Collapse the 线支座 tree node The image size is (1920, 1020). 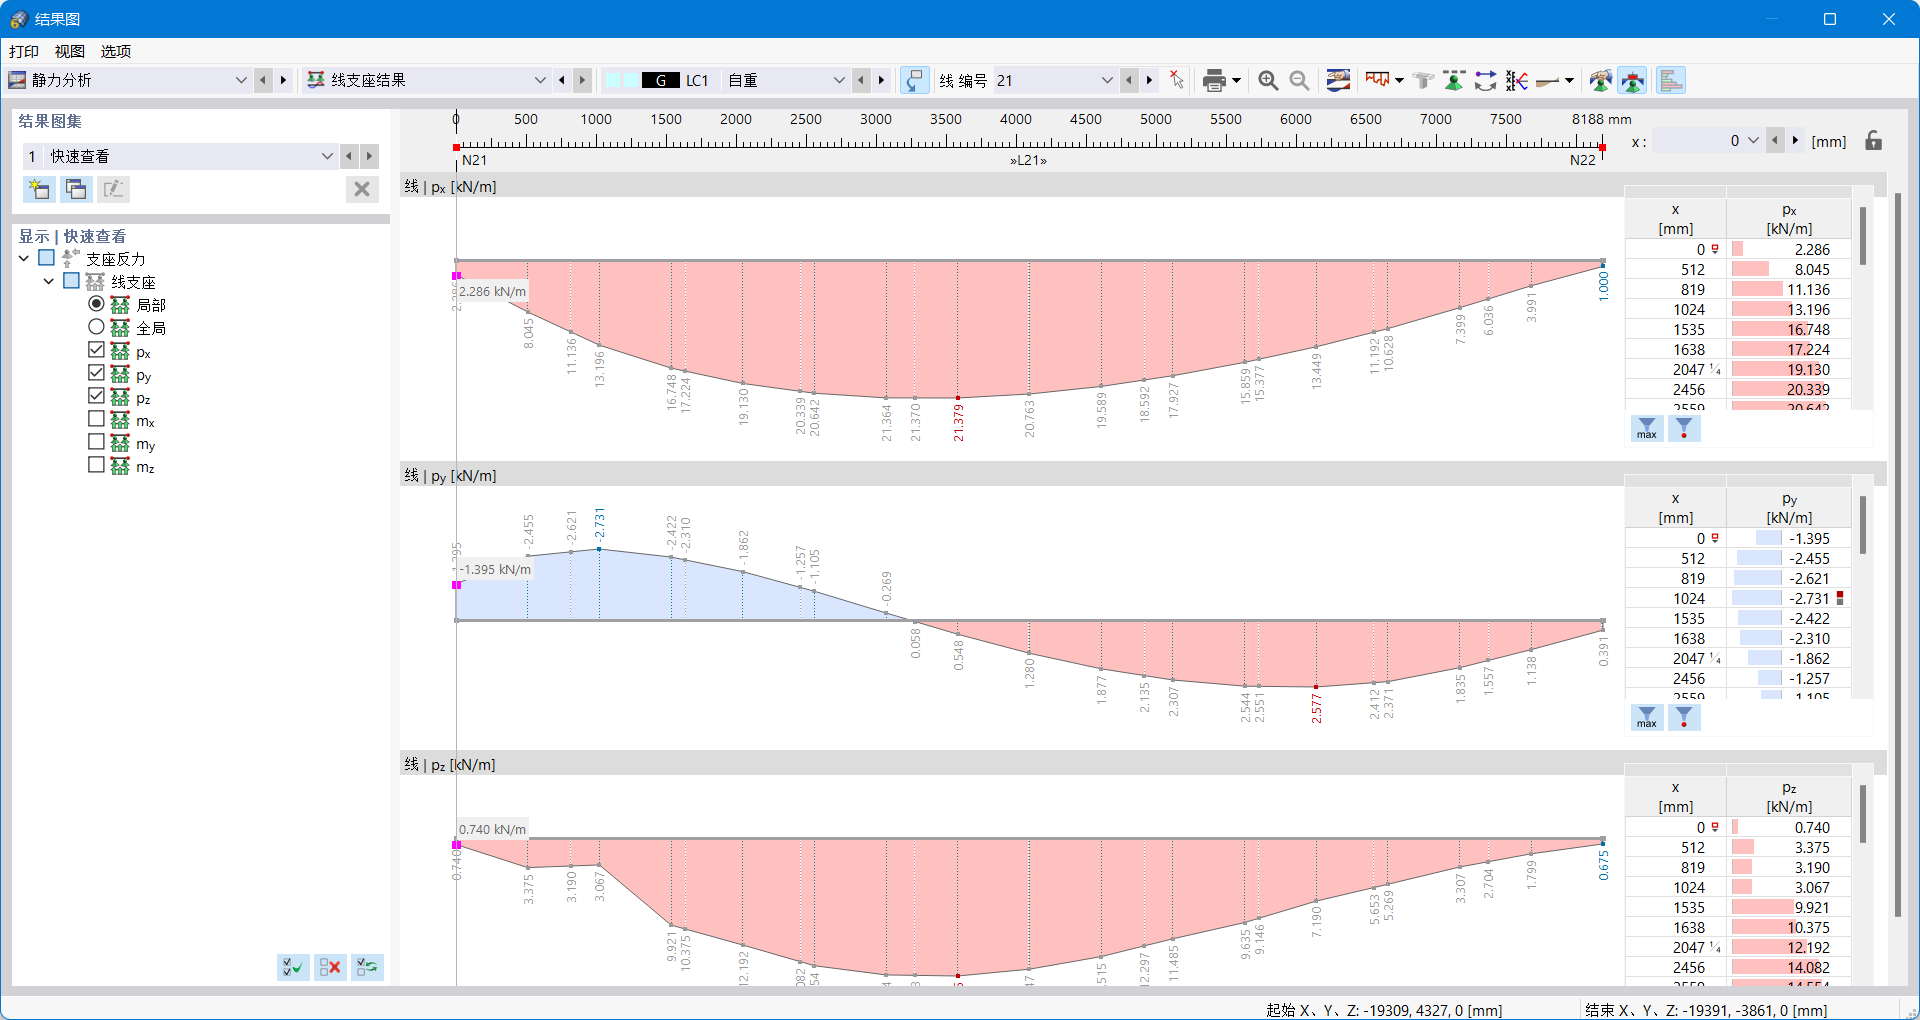tap(48, 281)
